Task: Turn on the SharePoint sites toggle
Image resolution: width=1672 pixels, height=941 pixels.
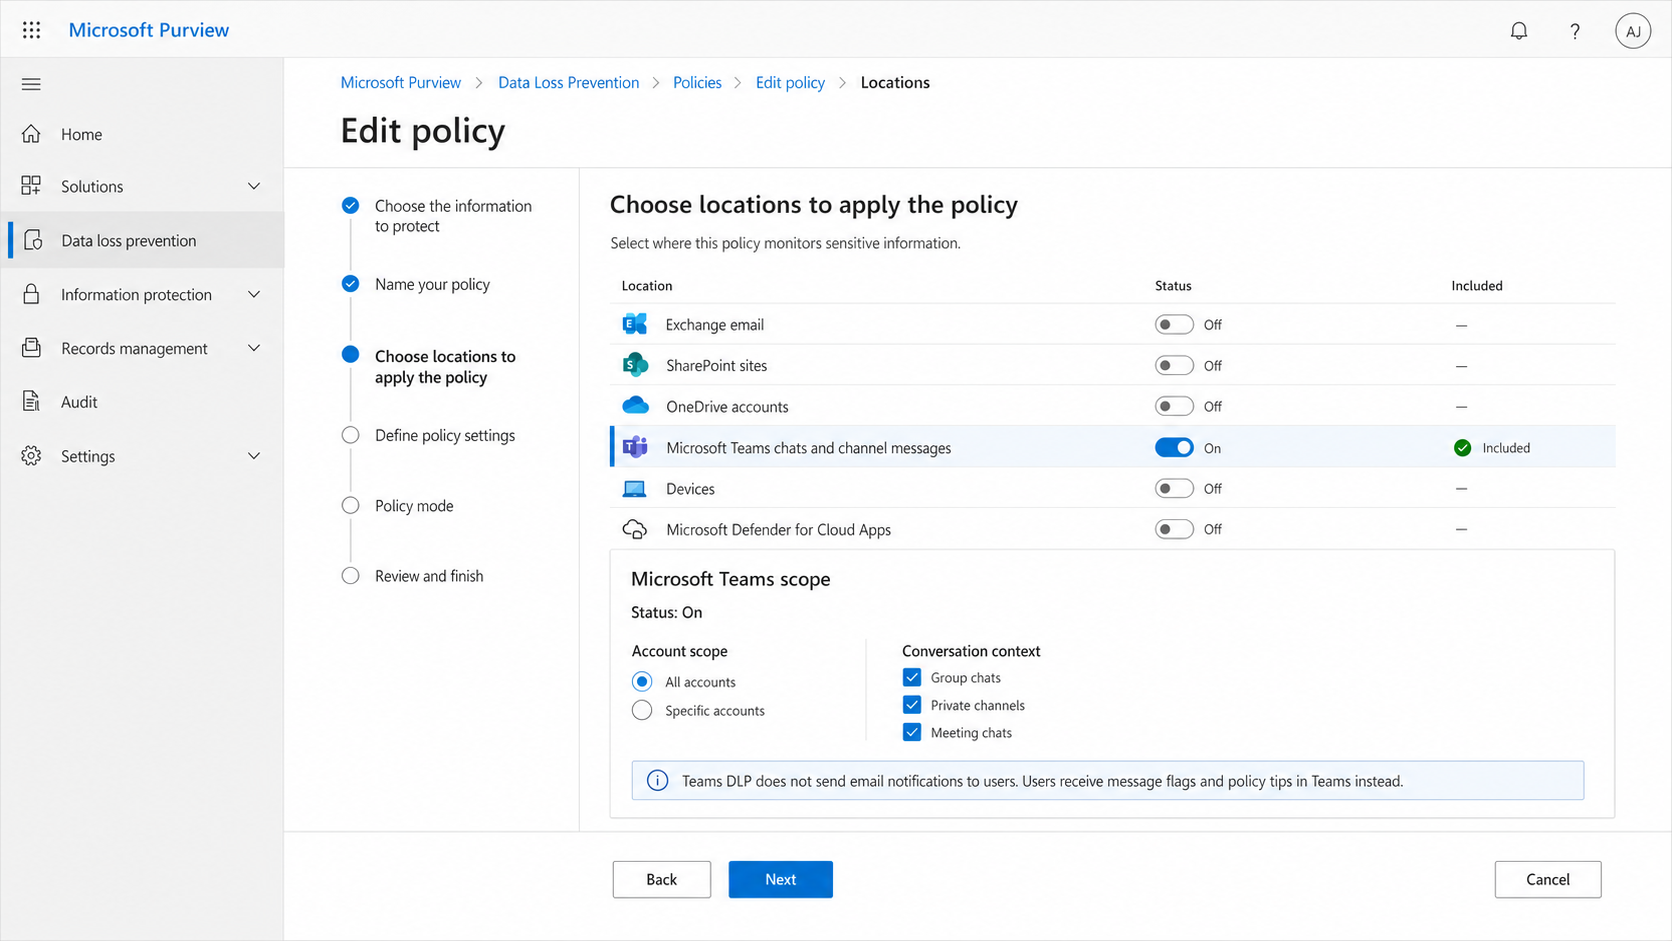Action: click(x=1174, y=366)
